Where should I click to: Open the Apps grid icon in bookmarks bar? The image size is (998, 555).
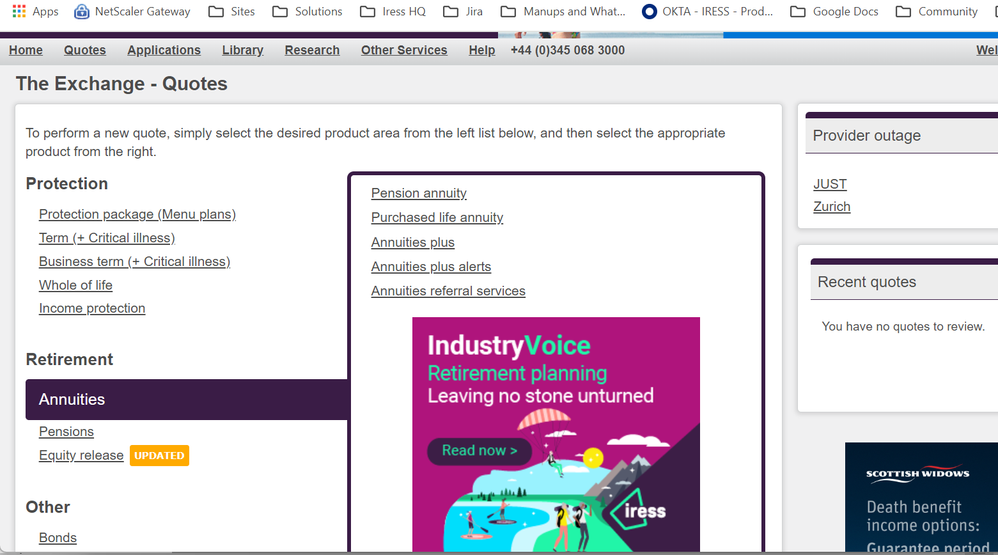pyautogui.click(x=19, y=11)
